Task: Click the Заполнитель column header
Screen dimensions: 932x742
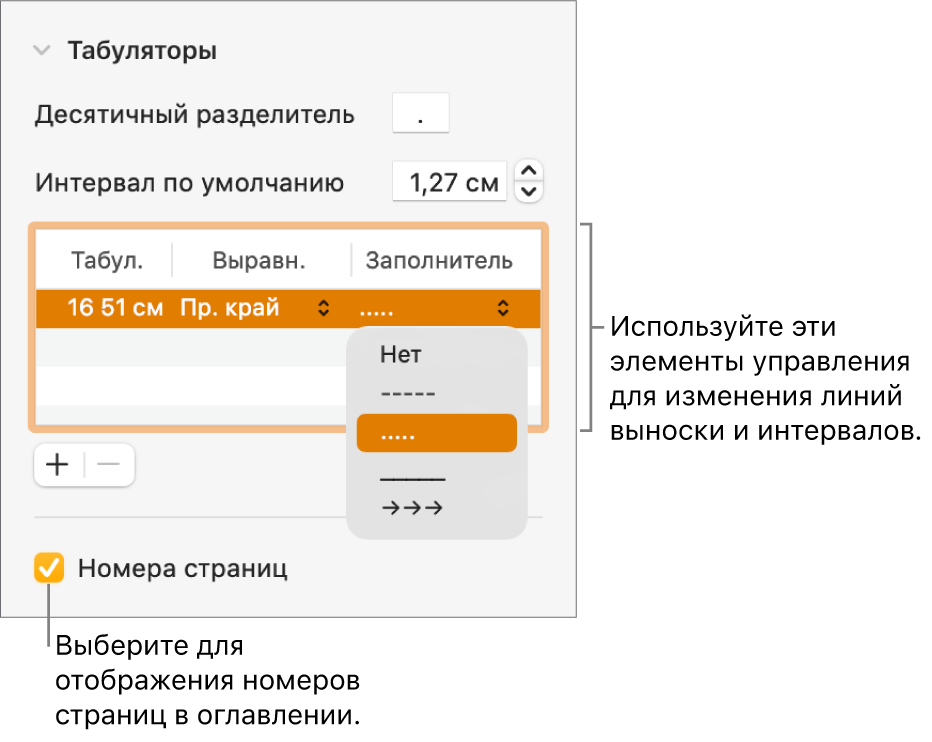Action: click(439, 260)
